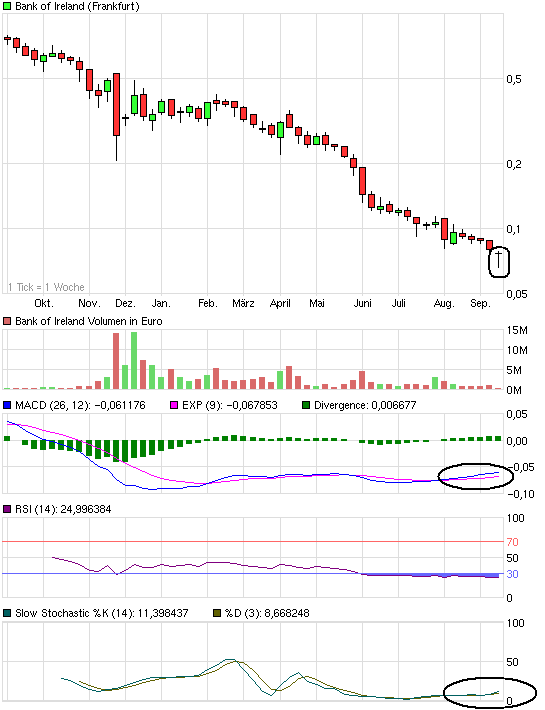The image size is (545, 710).
Task: Click the Slow Stochastic %K (14) value text
Action: coord(101,613)
